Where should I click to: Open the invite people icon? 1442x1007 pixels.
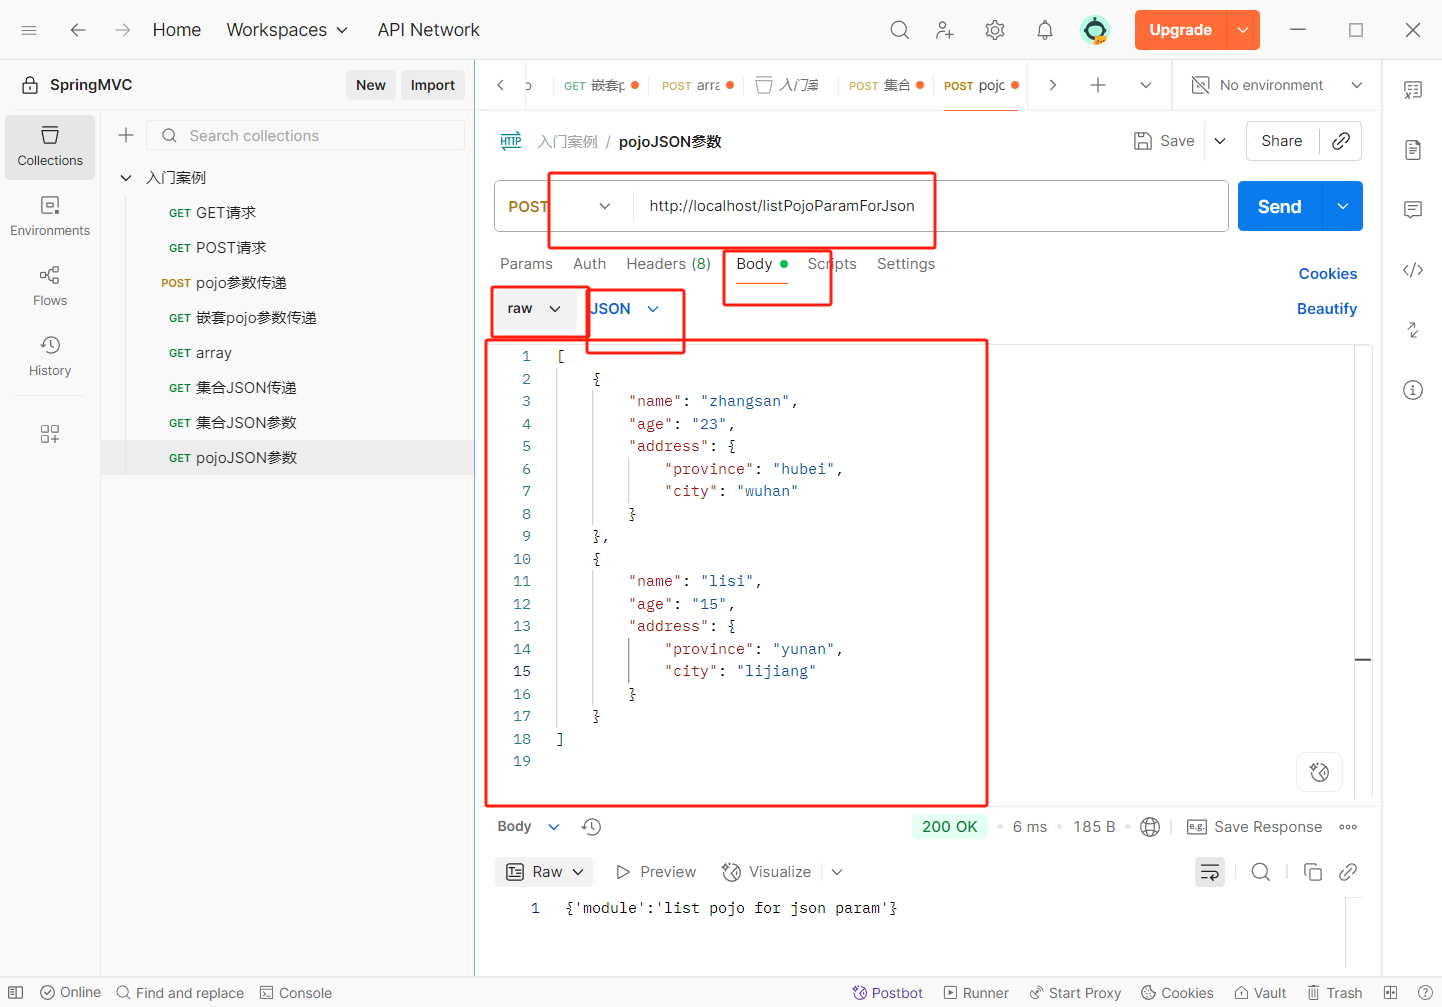[945, 30]
